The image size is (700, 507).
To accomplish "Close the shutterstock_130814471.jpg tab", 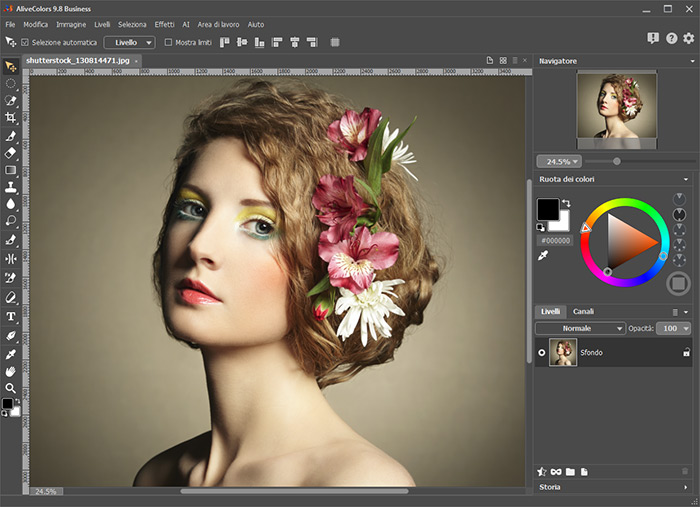I will tap(136, 61).
